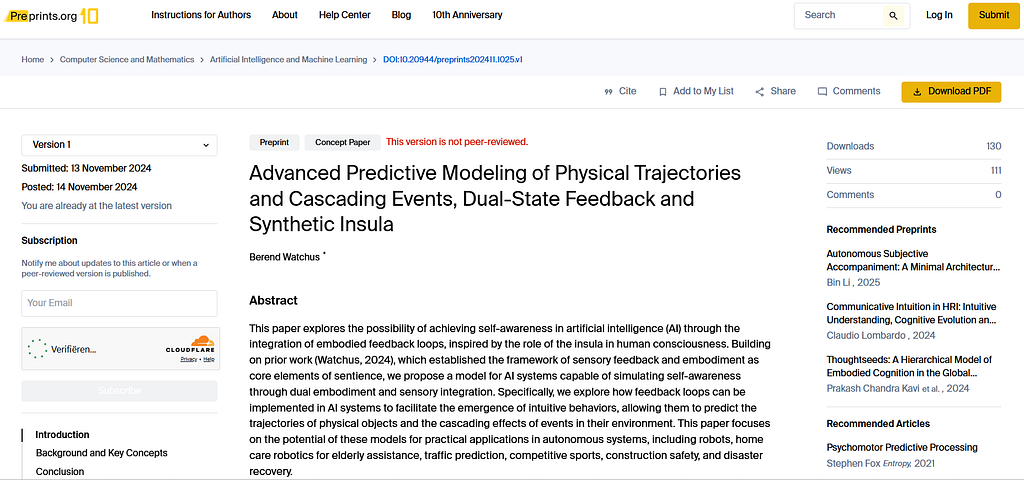This screenshot has height=480, width=1024.
Task: Click inside the Your Email field
Action: point(120,303)
